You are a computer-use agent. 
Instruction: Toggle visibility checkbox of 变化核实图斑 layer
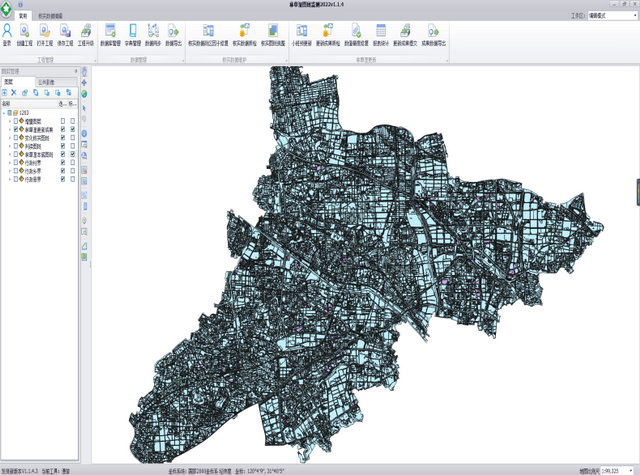point(16,138)
